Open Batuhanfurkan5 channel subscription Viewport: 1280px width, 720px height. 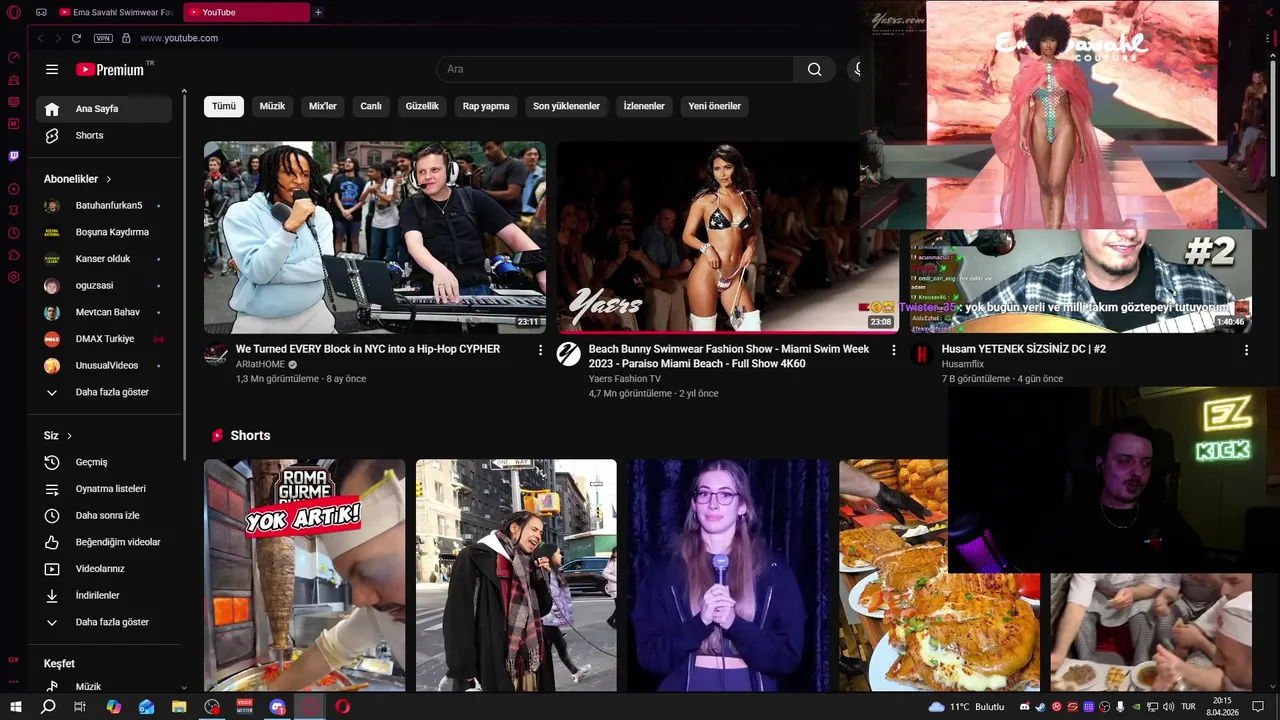(x=104, y=205)
